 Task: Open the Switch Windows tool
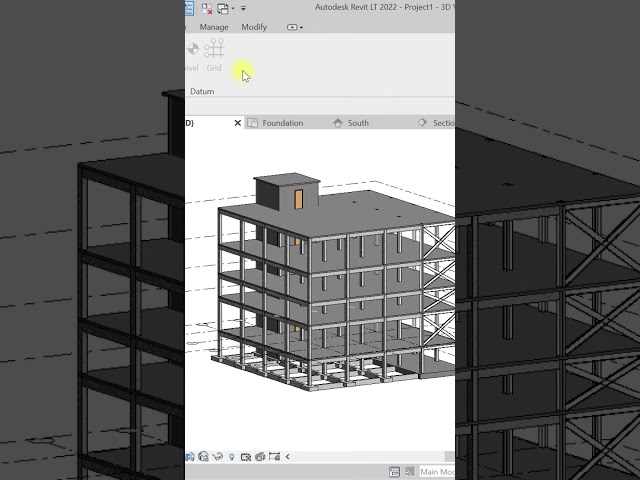pos(222,8)
